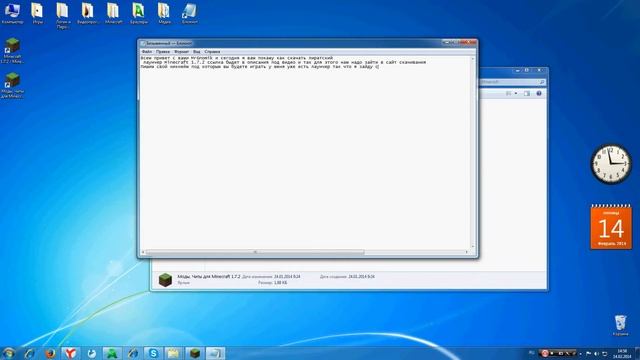The height and width of the screenshot is (360, 640).
Task: Open the Логин и Пароль desktop folder
Action: point(62,16)
